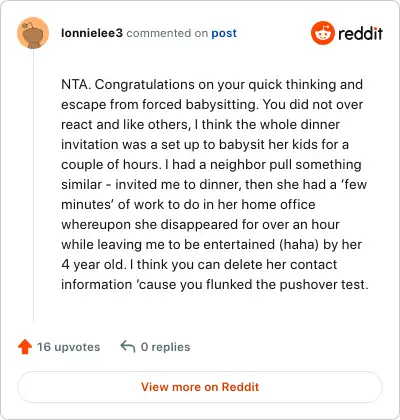Click "NTA." at the comment's start
The height and width of the screenshot is (420, 400).
click(x=76, y=84)
